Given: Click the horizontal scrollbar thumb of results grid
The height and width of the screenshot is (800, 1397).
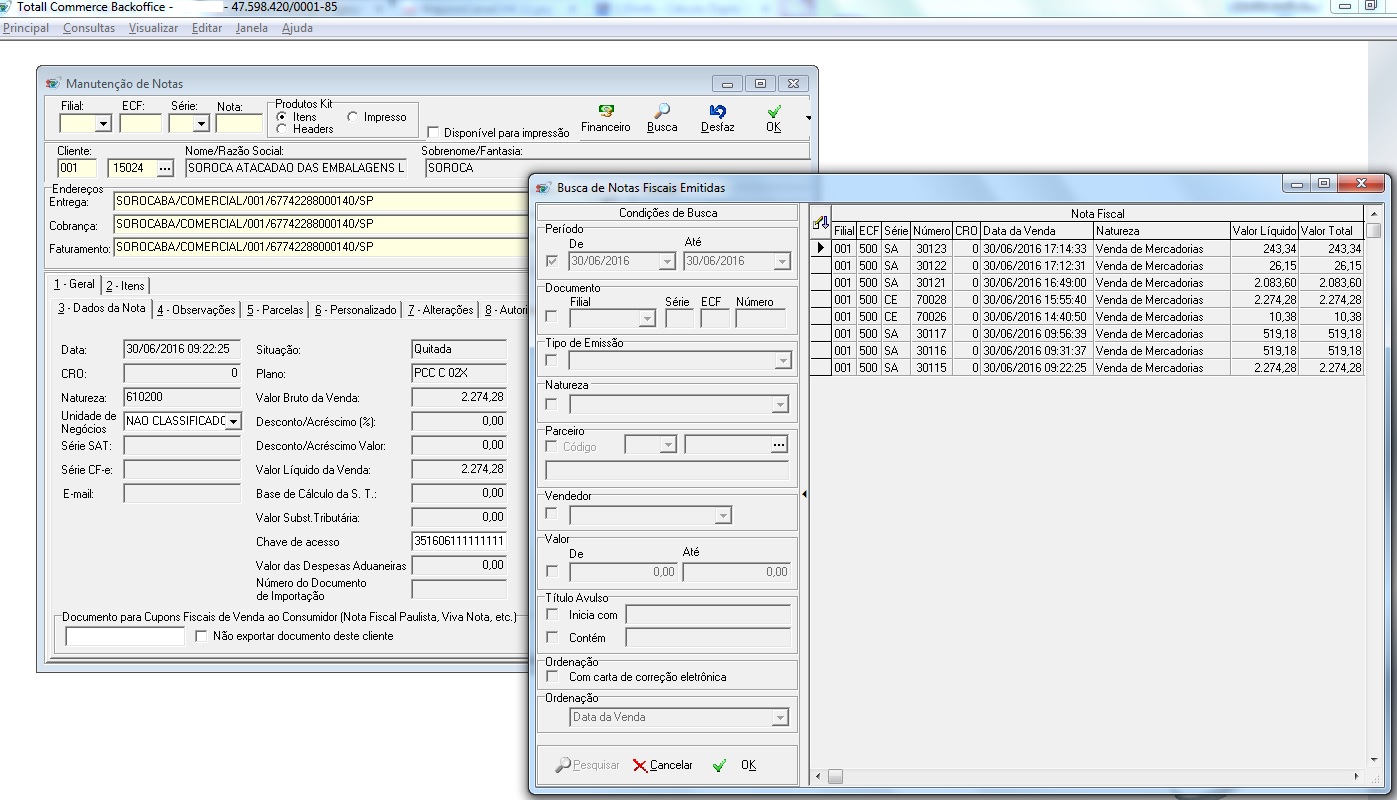Looking at the screenshot, I should (x=835, y=776).
